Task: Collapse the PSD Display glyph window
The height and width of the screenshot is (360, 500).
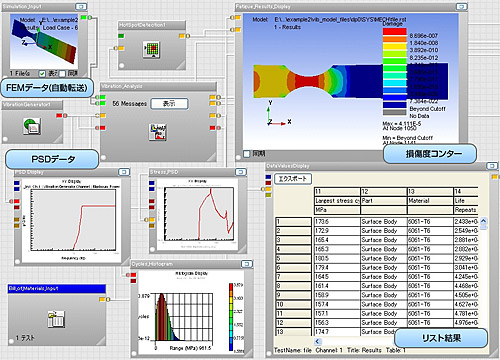Action: pyautogui.click(x=124, y=172)
